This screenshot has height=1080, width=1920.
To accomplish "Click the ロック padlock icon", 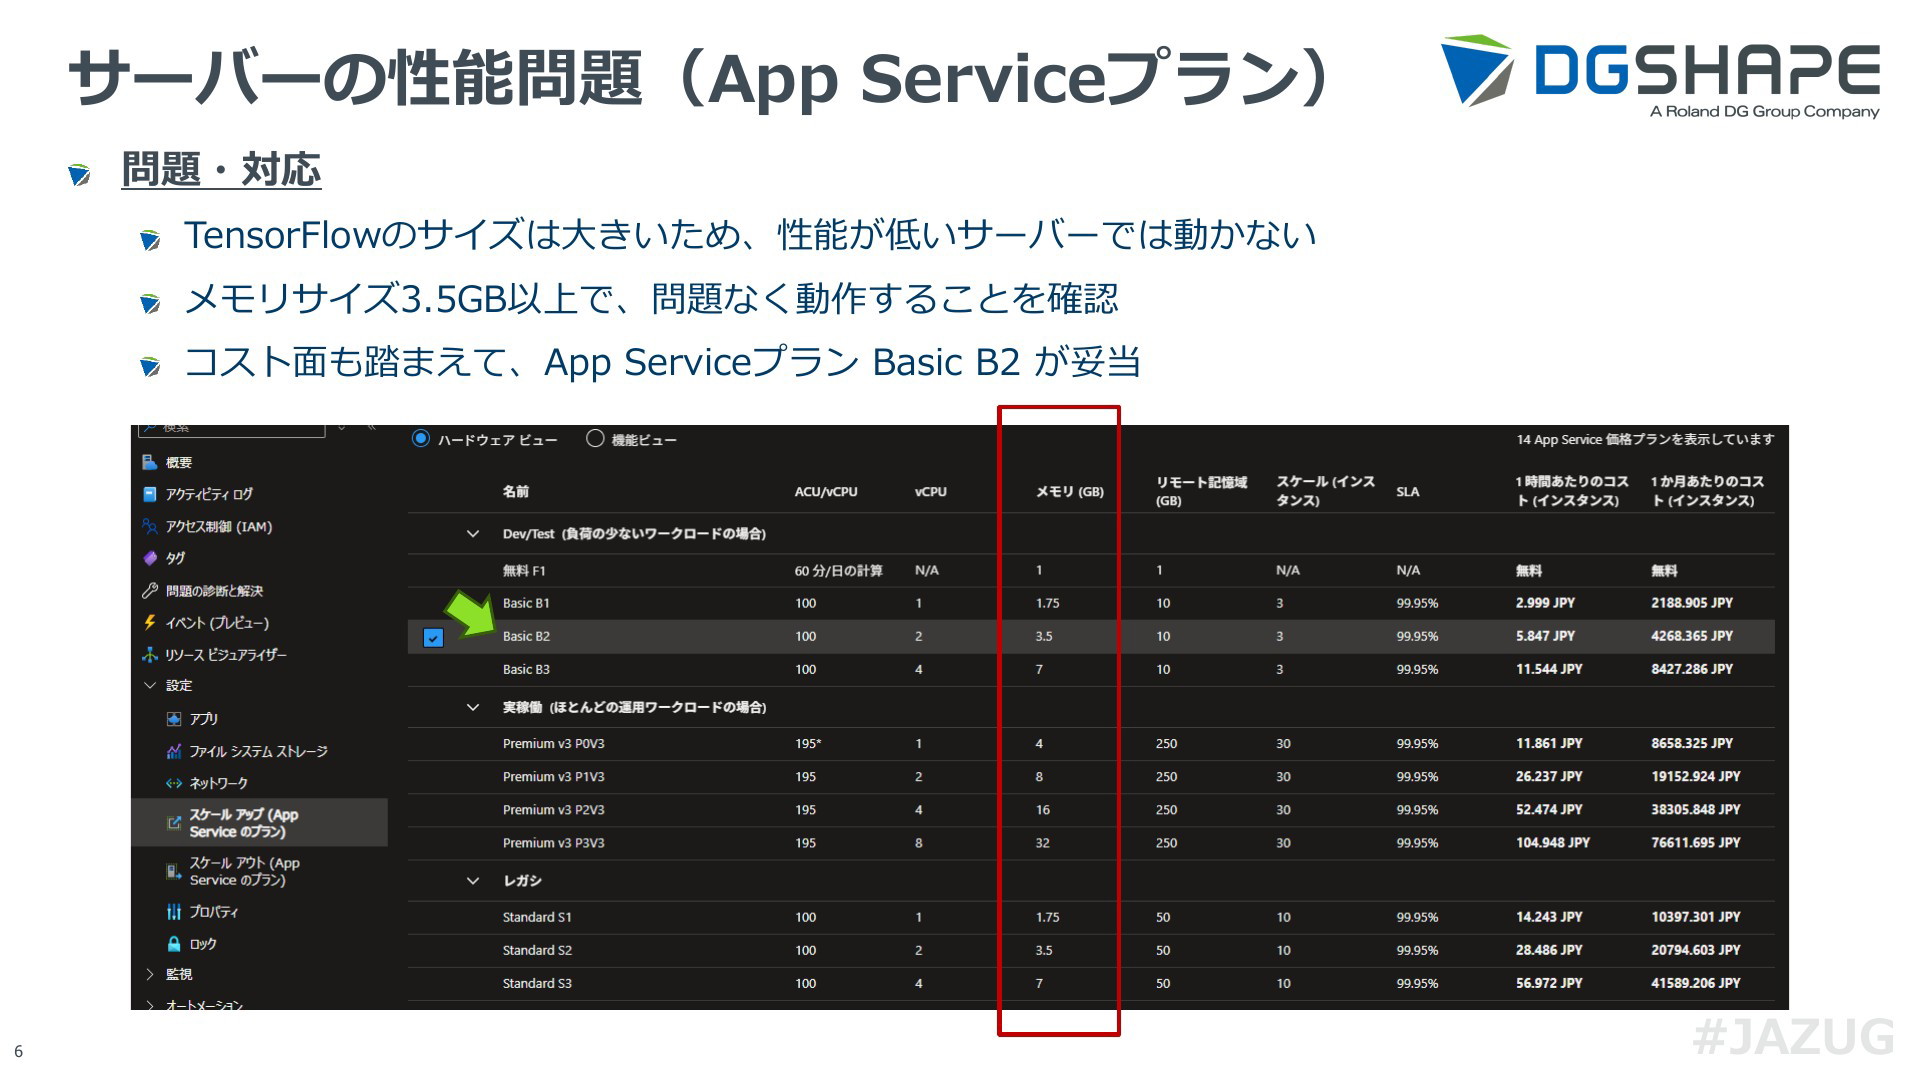I will [174, 943].
